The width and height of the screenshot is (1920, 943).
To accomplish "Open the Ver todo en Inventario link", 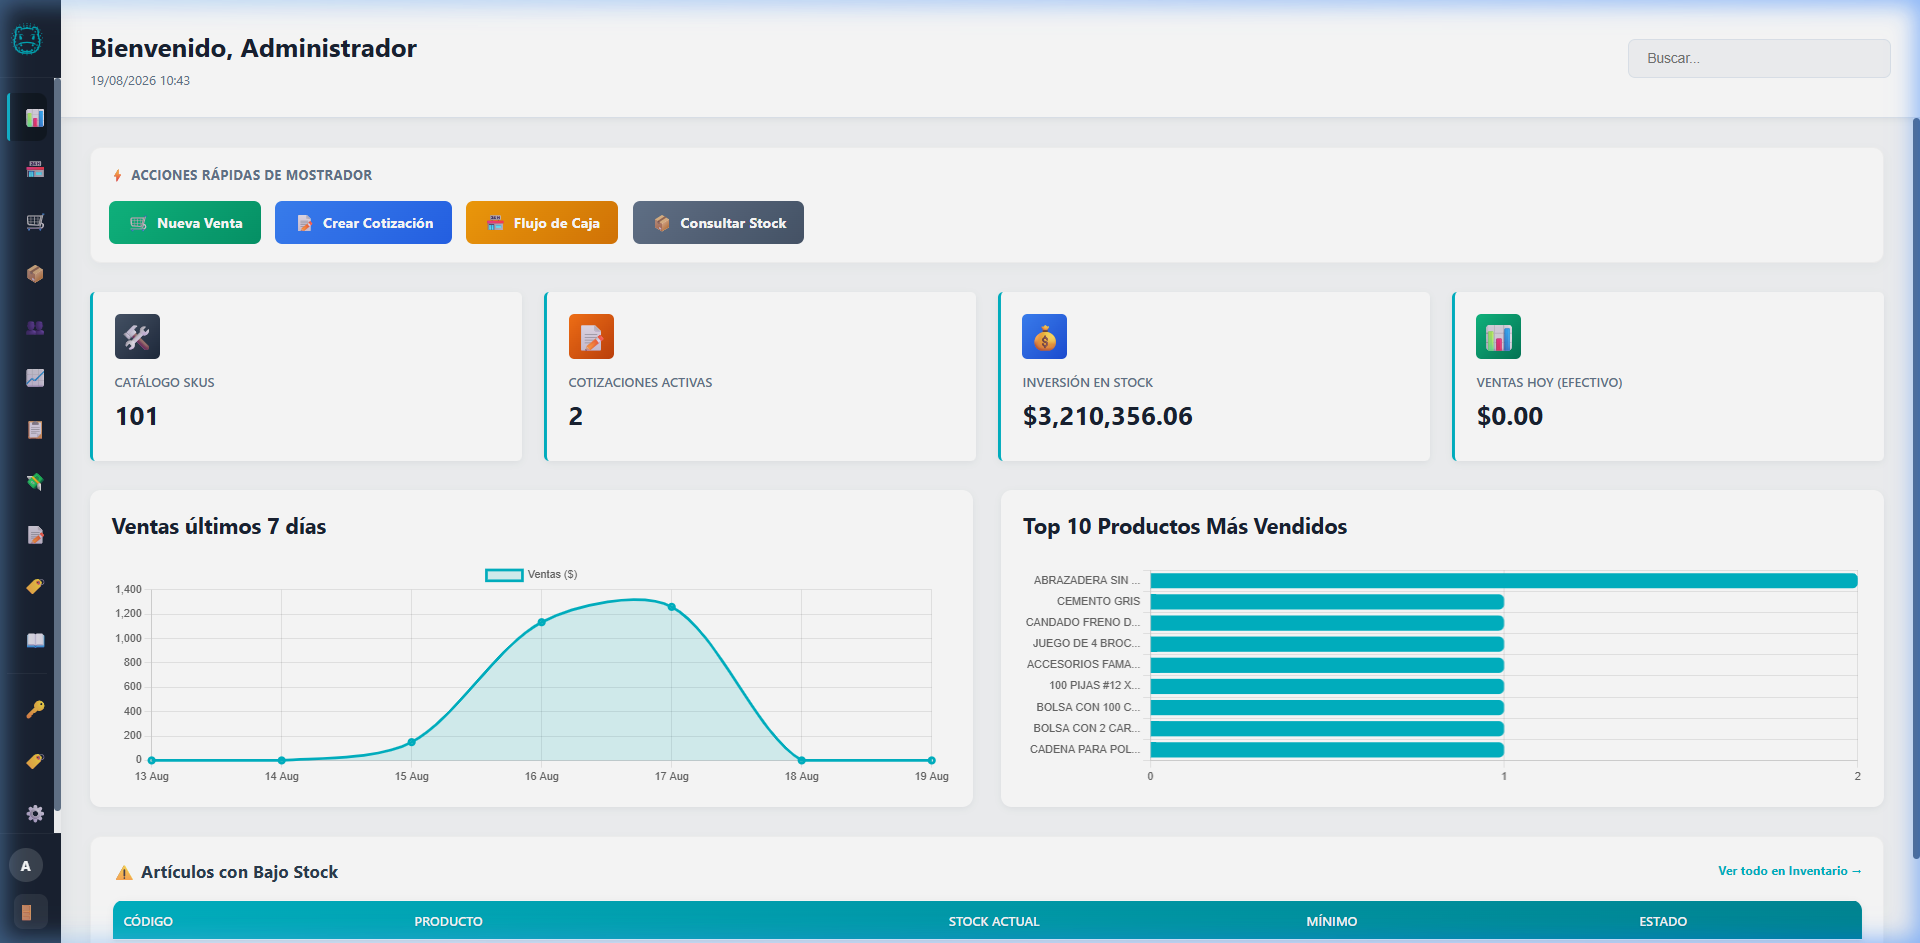I will click(x=1789, y=871).
